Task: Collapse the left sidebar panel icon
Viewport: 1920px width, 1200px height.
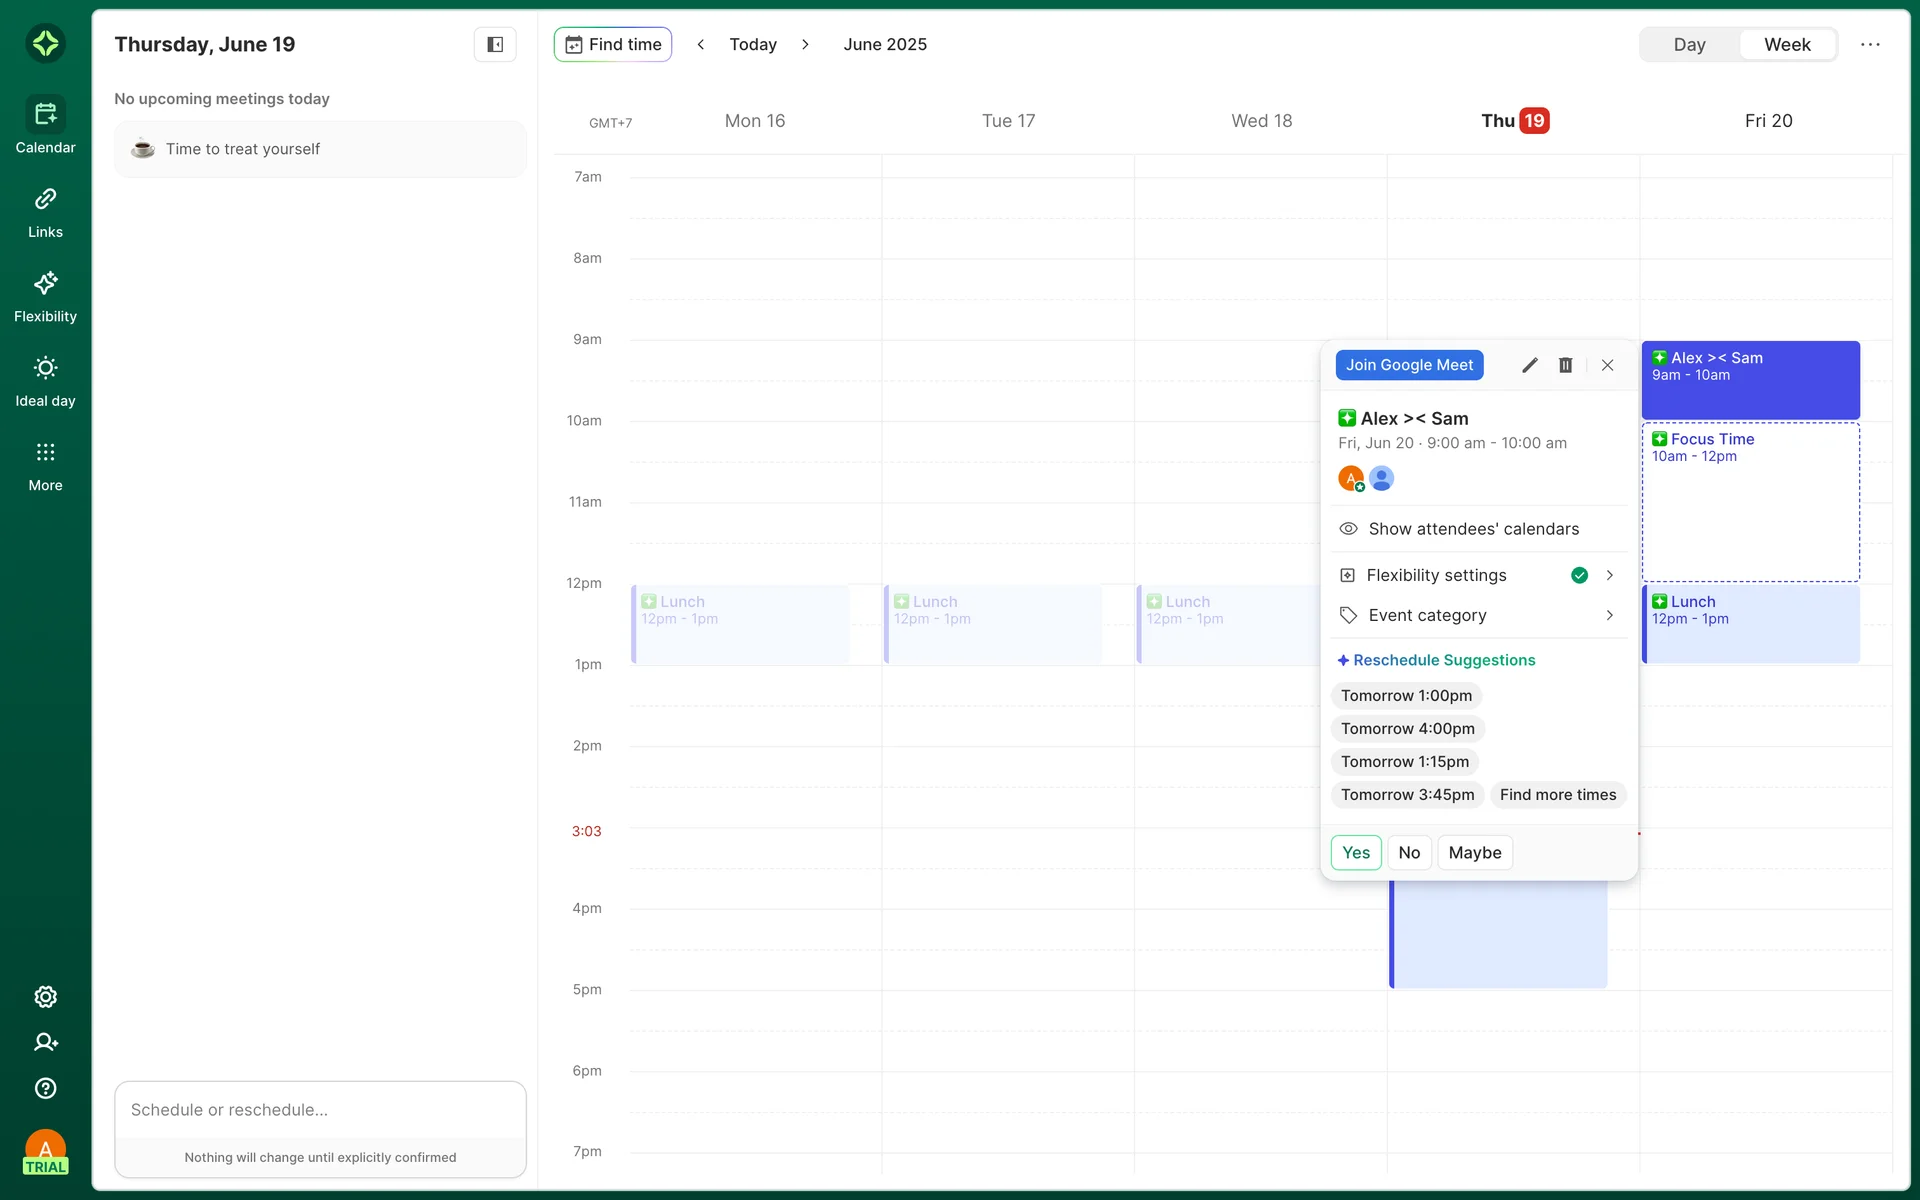Action: point(494,44)
